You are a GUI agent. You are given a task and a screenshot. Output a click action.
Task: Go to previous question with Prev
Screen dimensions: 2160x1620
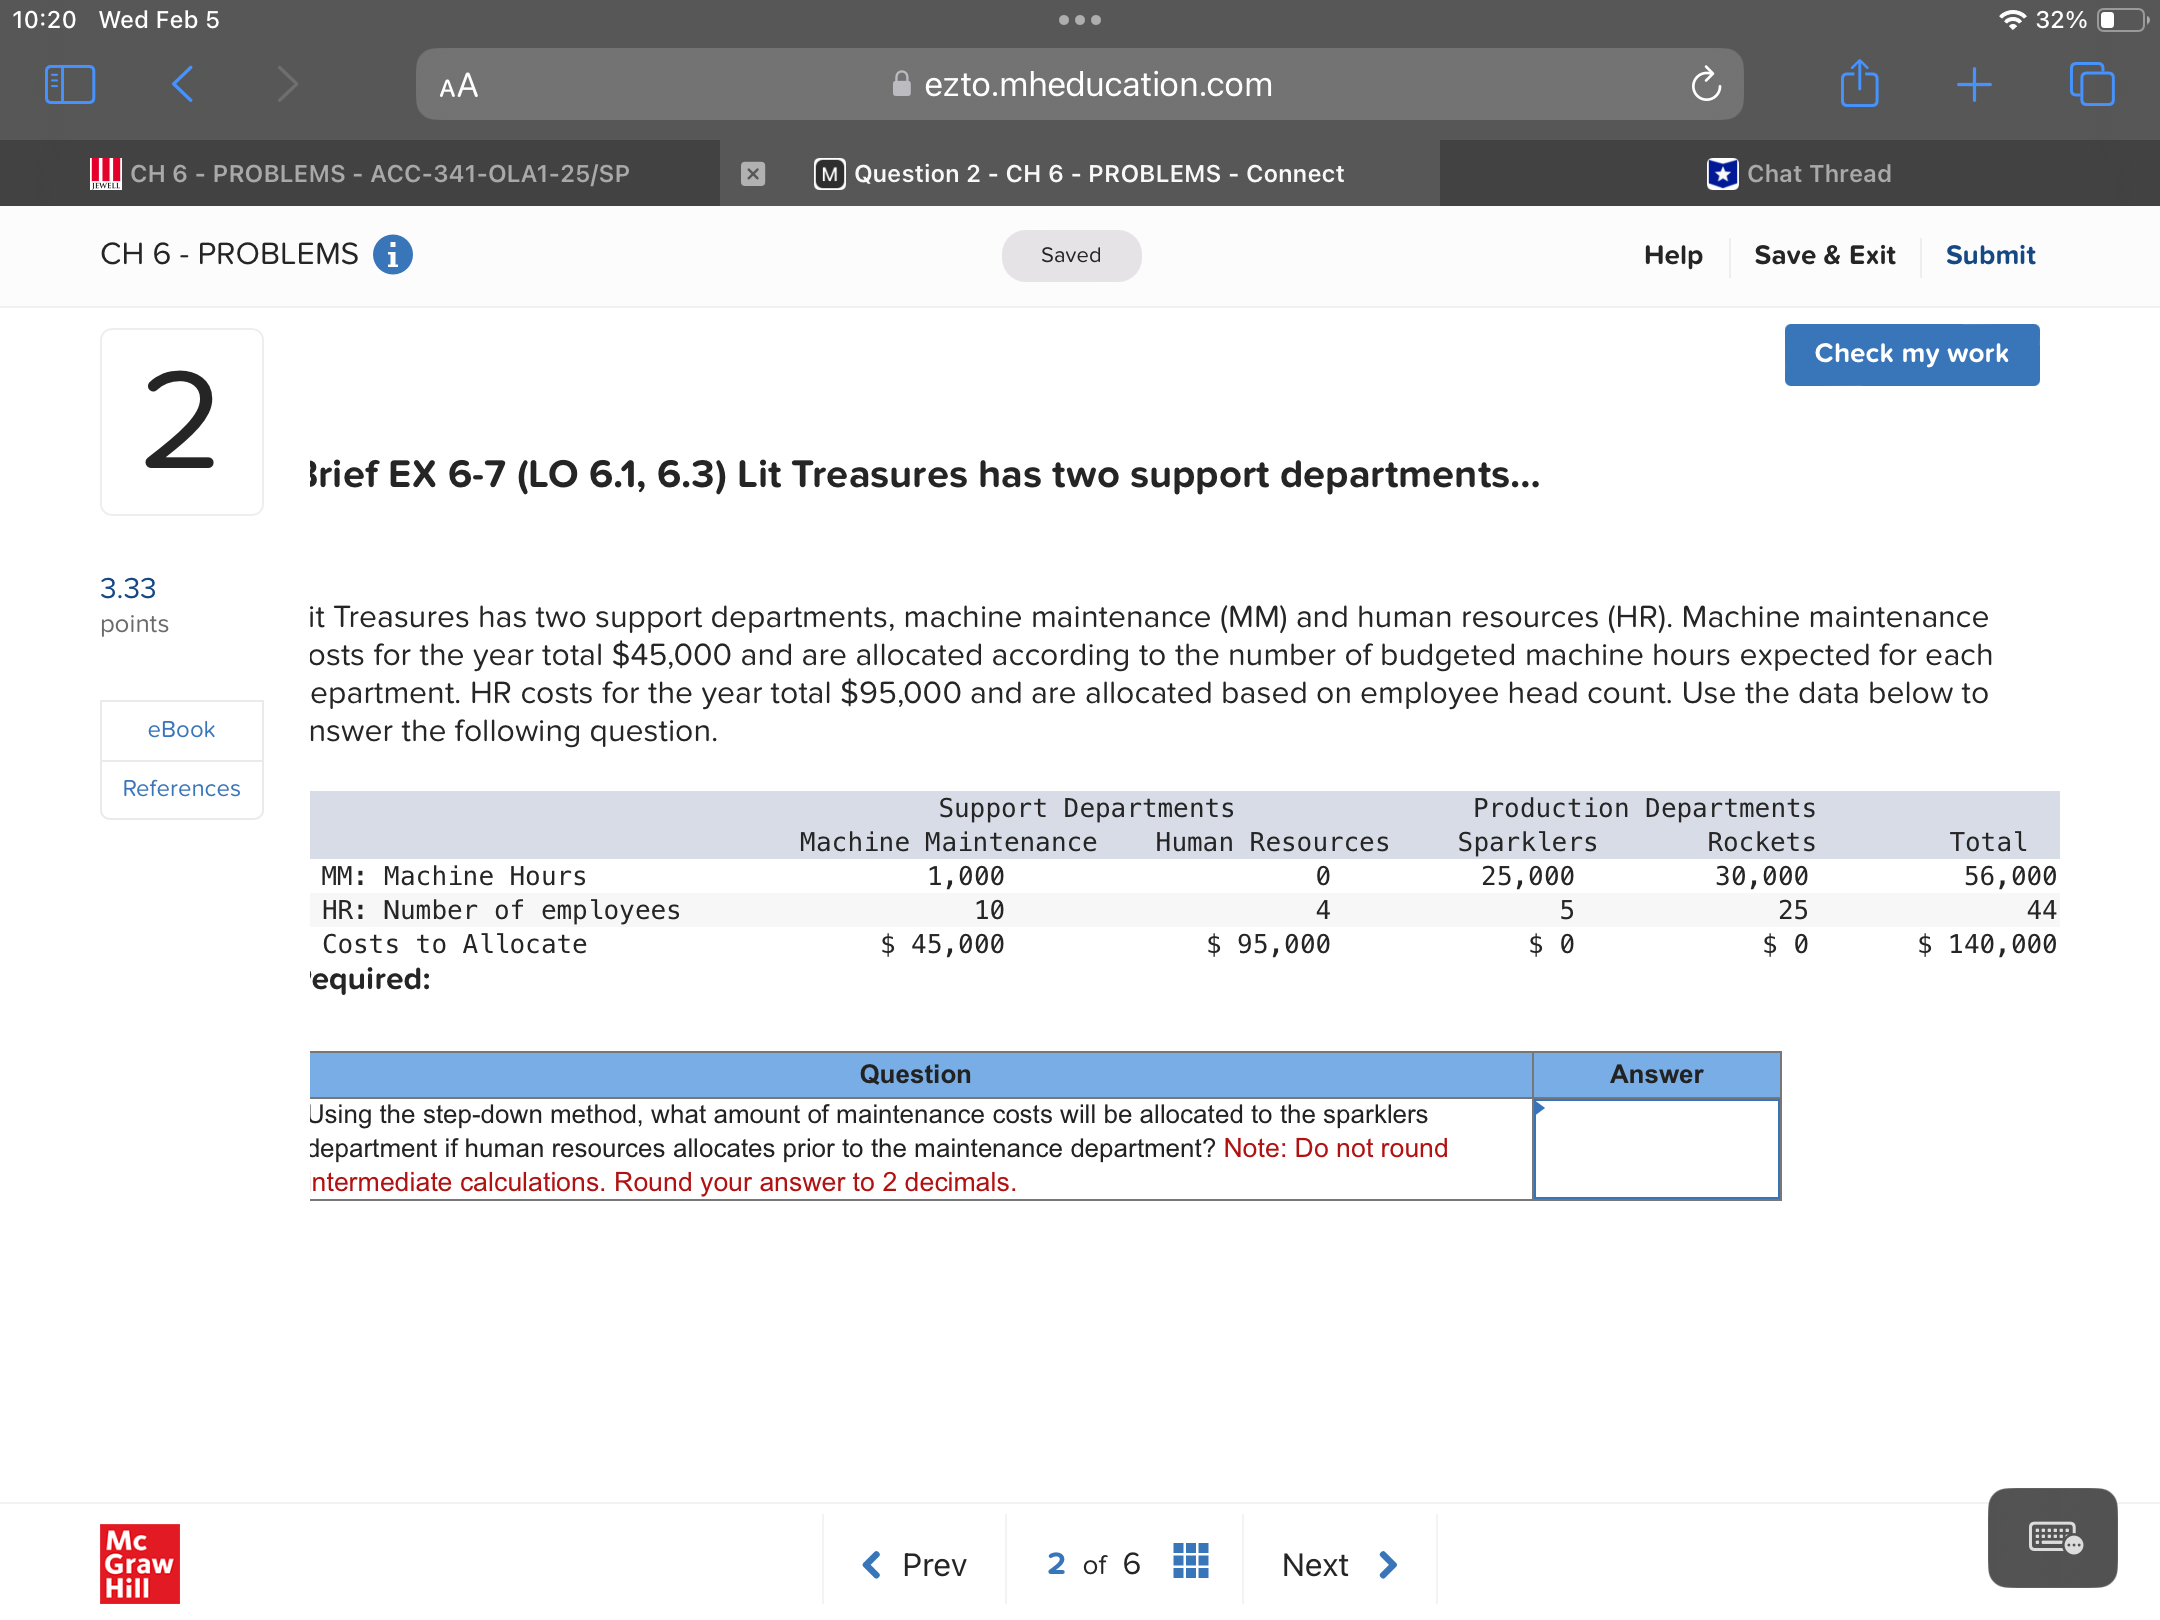pos(914,1564)
